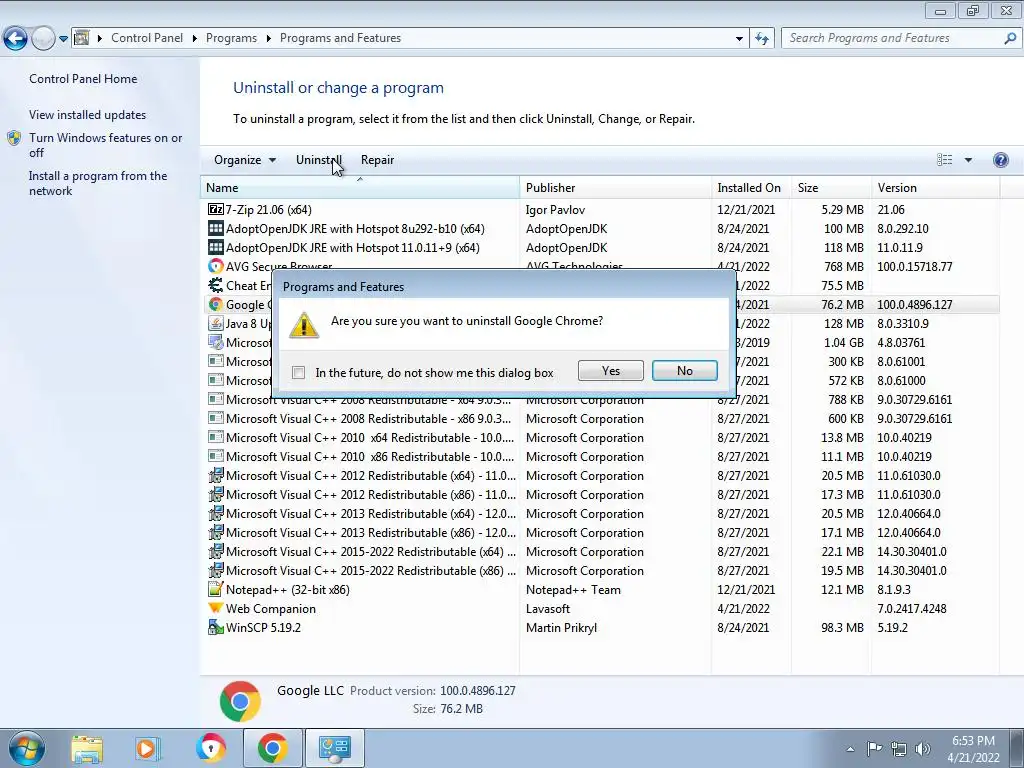The image size is (1024, 768).
Task: Select the WinSCP 5.19.2 row
Action: pos(600,627)
